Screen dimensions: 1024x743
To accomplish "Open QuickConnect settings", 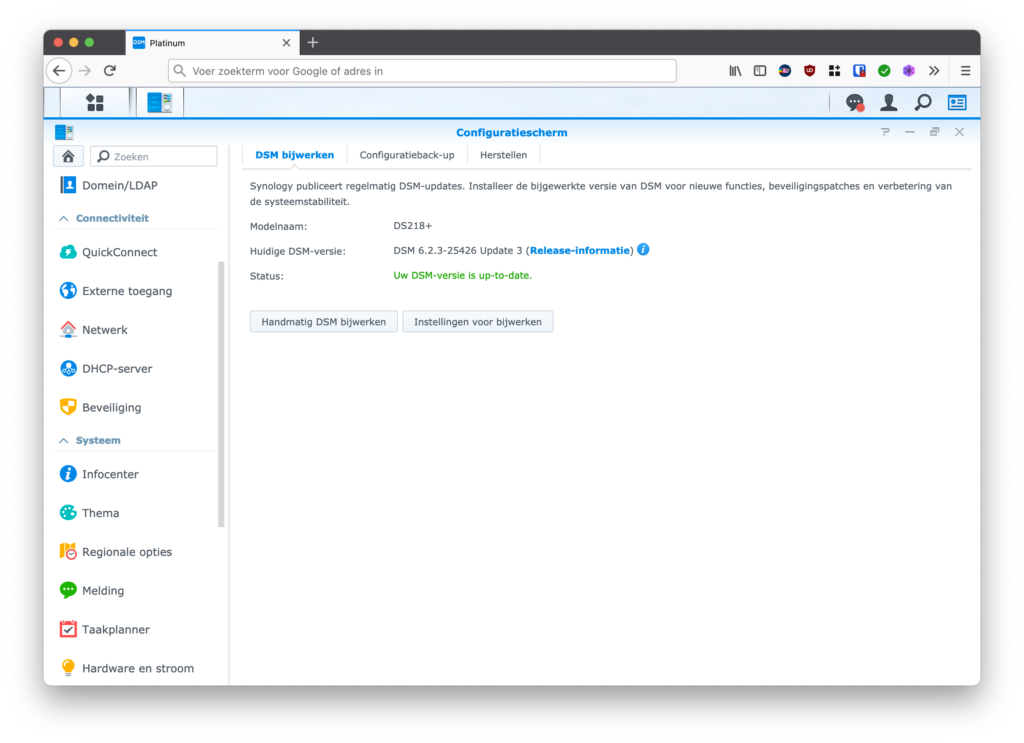I will (x=119, y=252).
